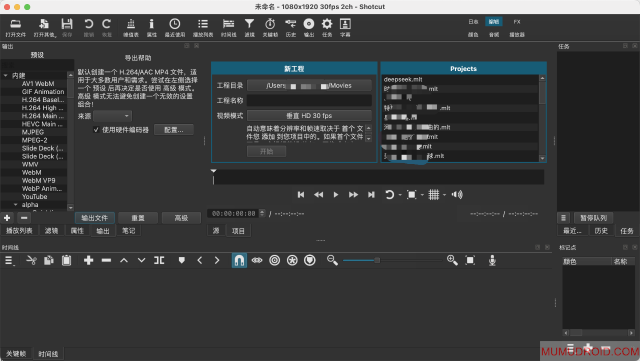Click the zoom timeline to fit icon
This screenshot has width=640, height=361.
click(470, 260)
